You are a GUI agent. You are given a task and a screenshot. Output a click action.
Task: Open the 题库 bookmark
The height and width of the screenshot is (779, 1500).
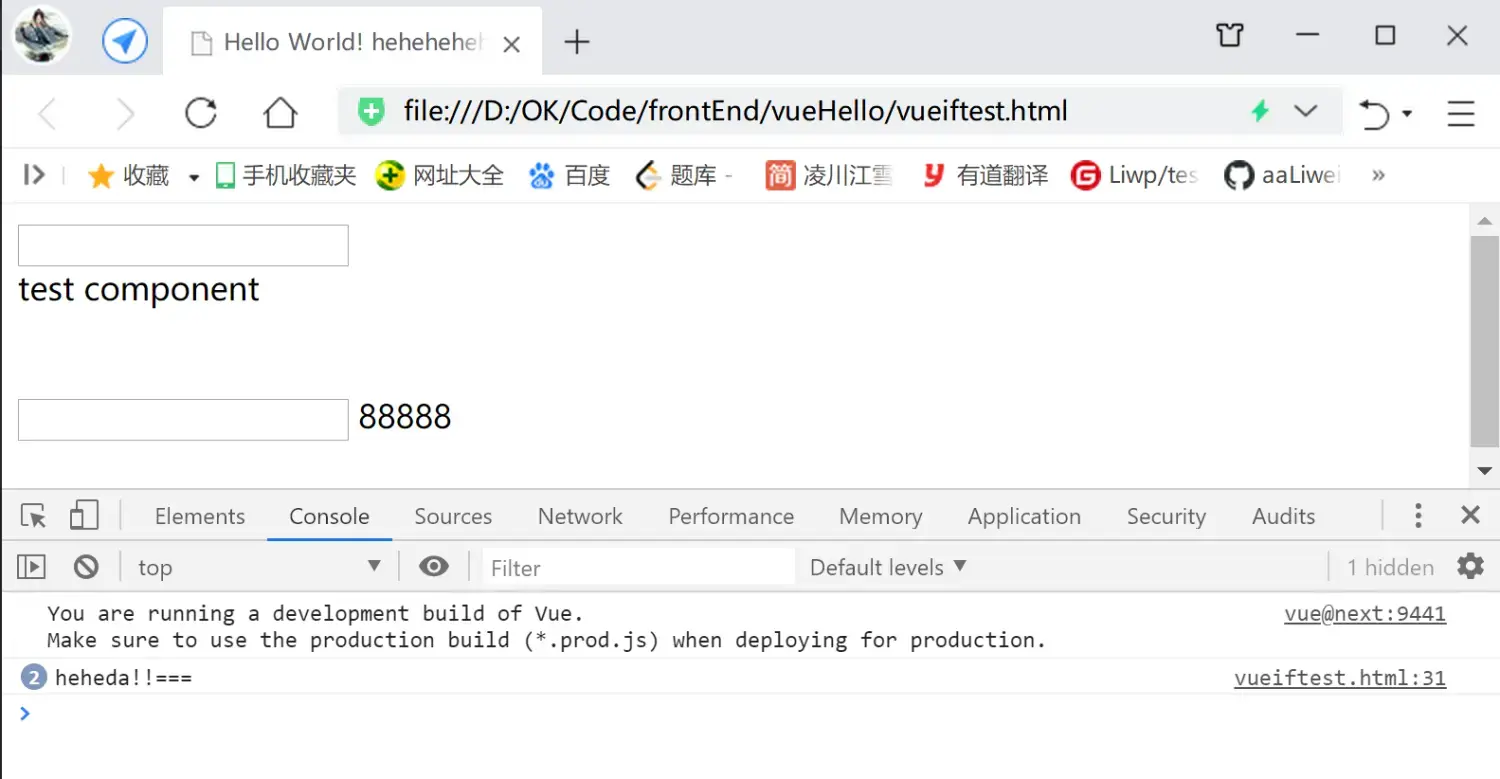coord(684,176)
